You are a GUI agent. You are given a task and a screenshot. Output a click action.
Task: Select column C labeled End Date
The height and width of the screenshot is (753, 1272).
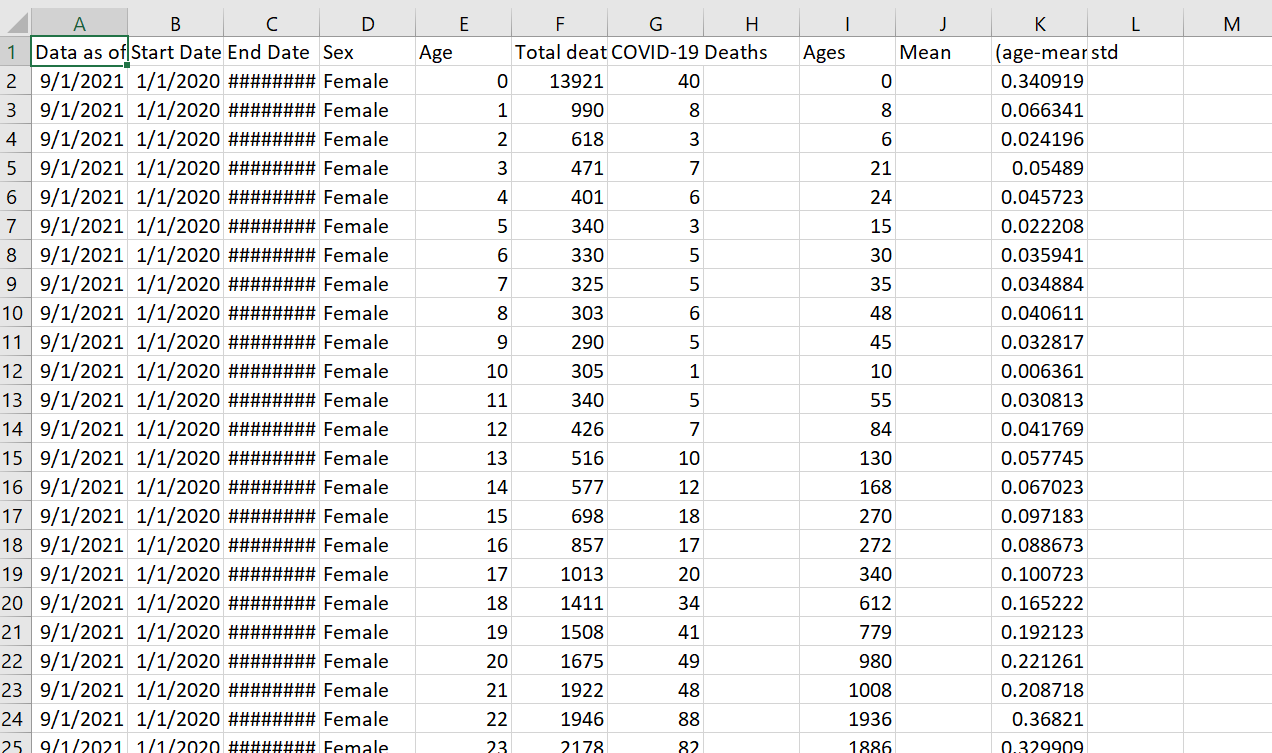(x=271, y=22)
